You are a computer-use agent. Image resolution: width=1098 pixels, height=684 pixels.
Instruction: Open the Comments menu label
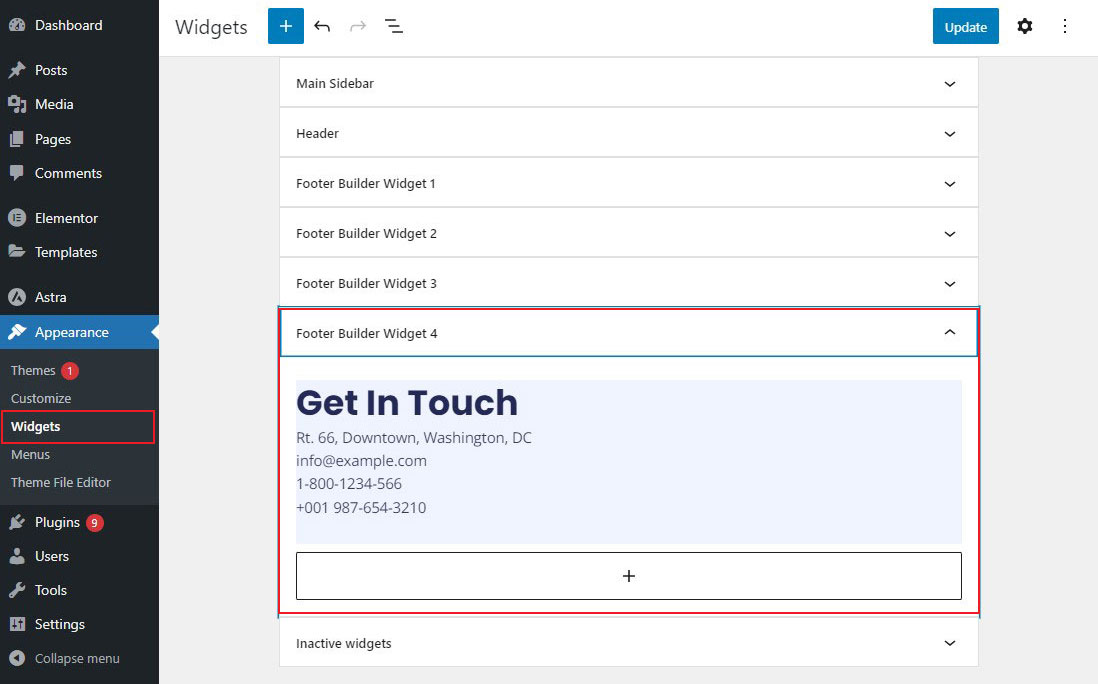point(68,173)
